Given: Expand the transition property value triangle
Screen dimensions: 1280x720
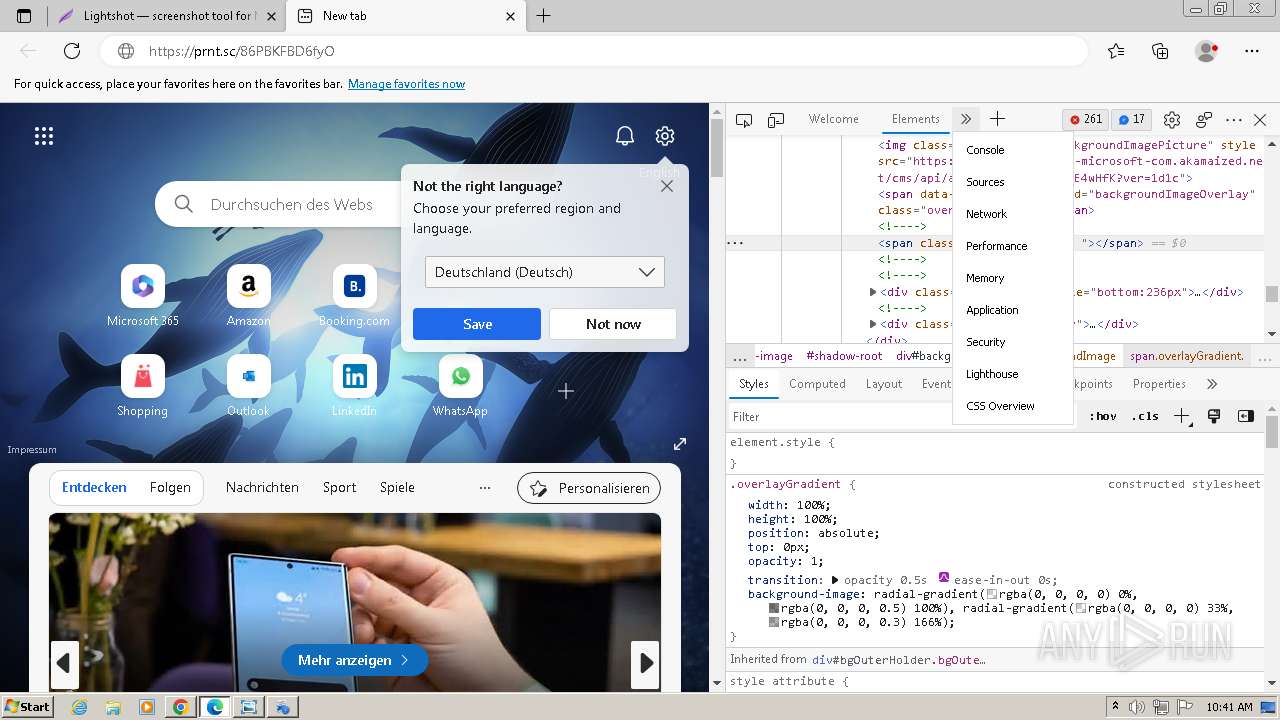Looking at the screenshot, I should tap(835, 579).
